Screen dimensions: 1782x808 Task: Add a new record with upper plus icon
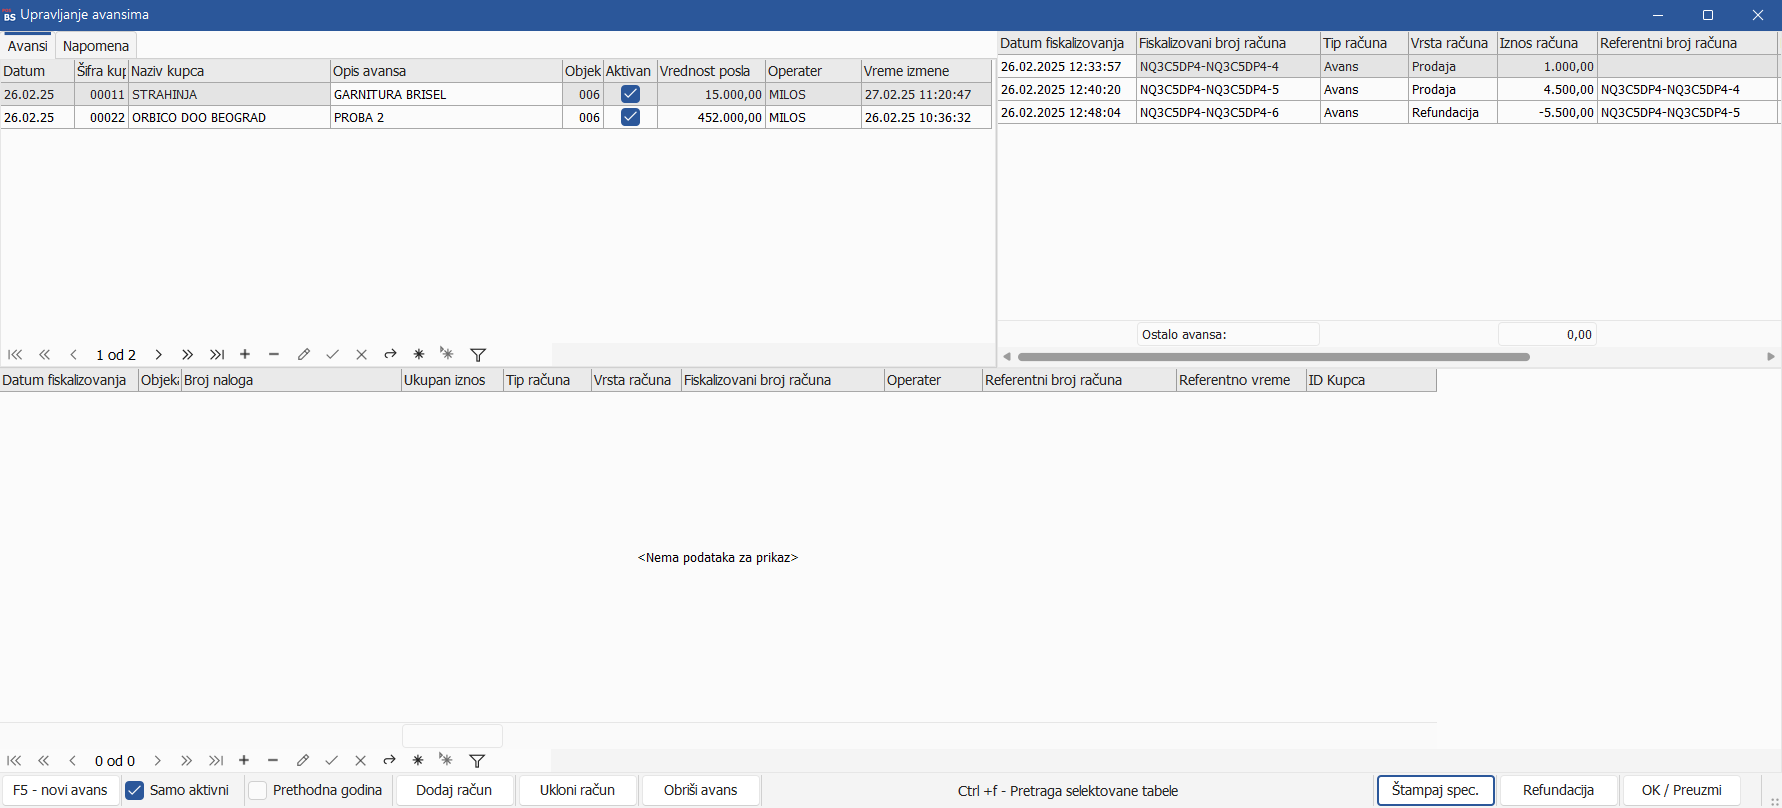coord(245,355)
